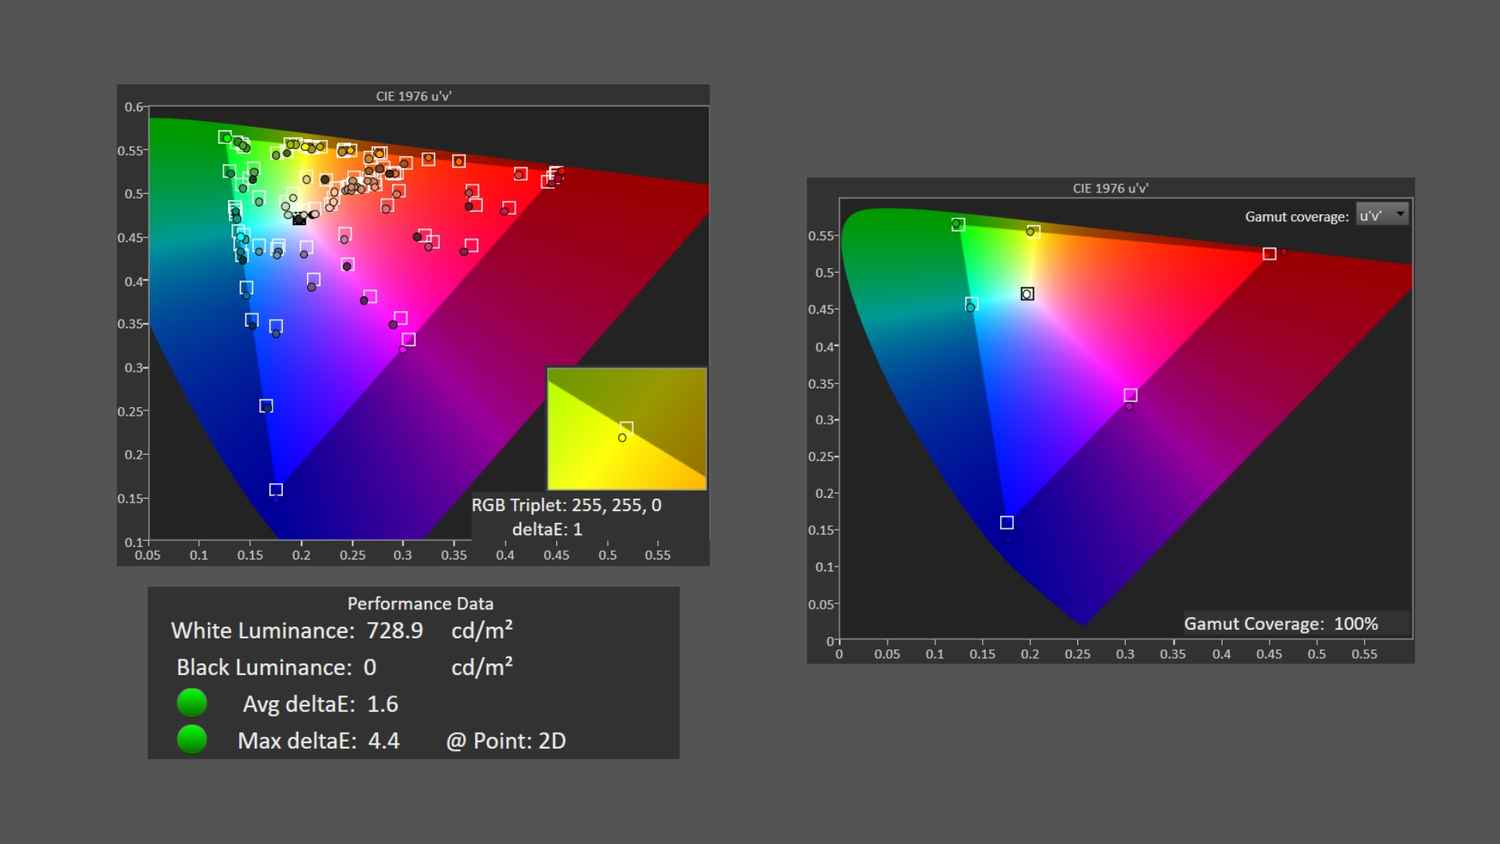Image resolution: width=1500 pixels, height=844 pixels.
Task: Select the yellow target marker in gamut chart
Action: [x=1033, y=231]
